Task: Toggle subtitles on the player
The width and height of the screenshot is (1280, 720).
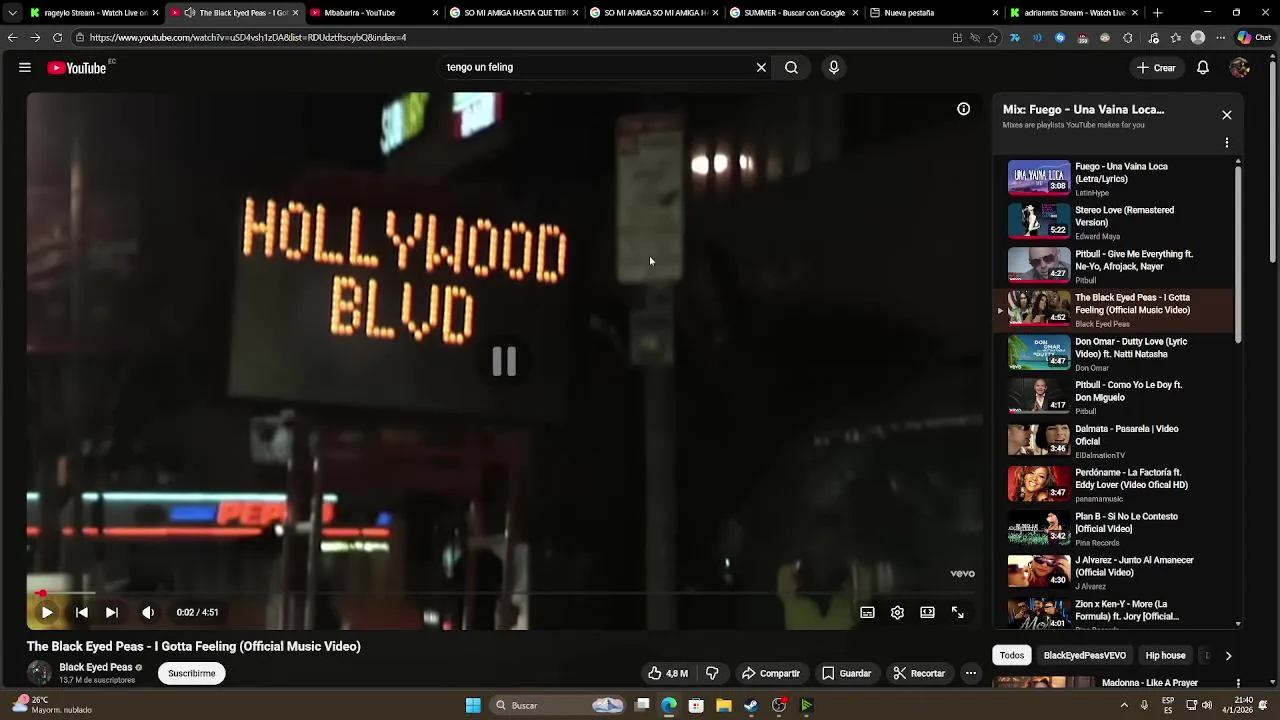Action: pos(867,612)
